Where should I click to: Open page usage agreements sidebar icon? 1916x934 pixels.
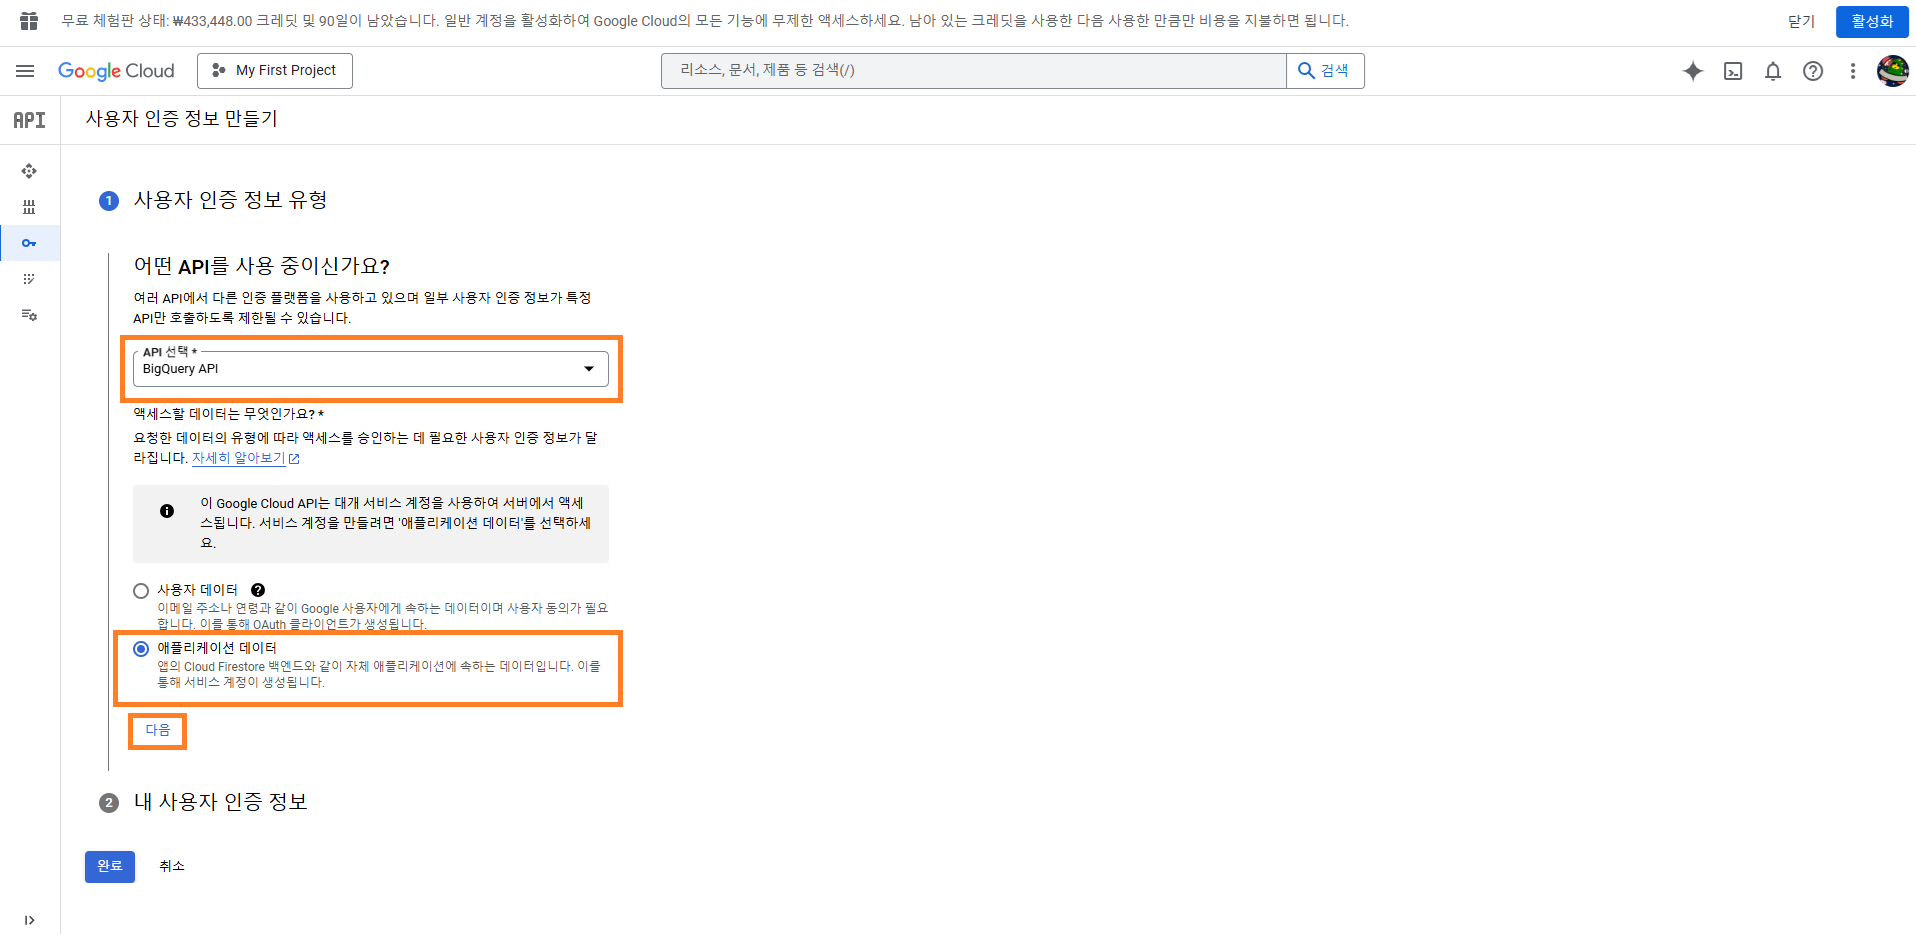pos(29,315)
